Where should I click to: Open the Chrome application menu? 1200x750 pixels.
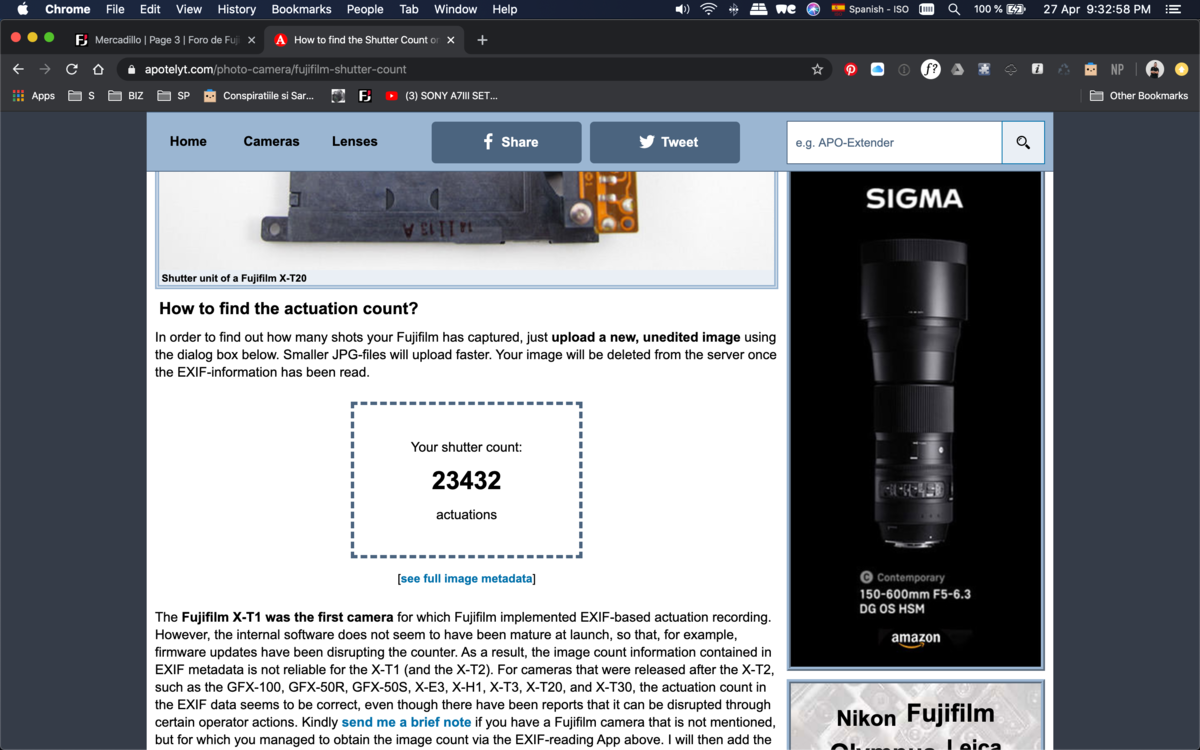click(x=67, y=9)
